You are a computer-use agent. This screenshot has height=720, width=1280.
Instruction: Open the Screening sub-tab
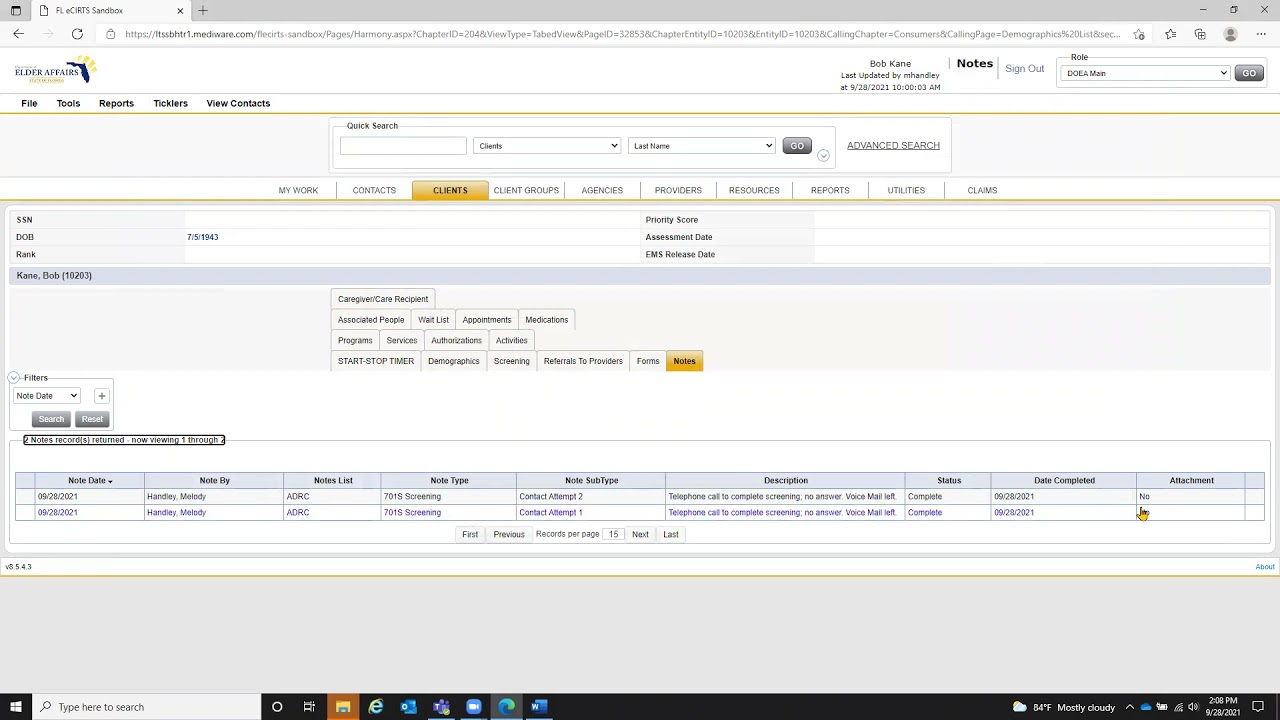pos(511,361)
